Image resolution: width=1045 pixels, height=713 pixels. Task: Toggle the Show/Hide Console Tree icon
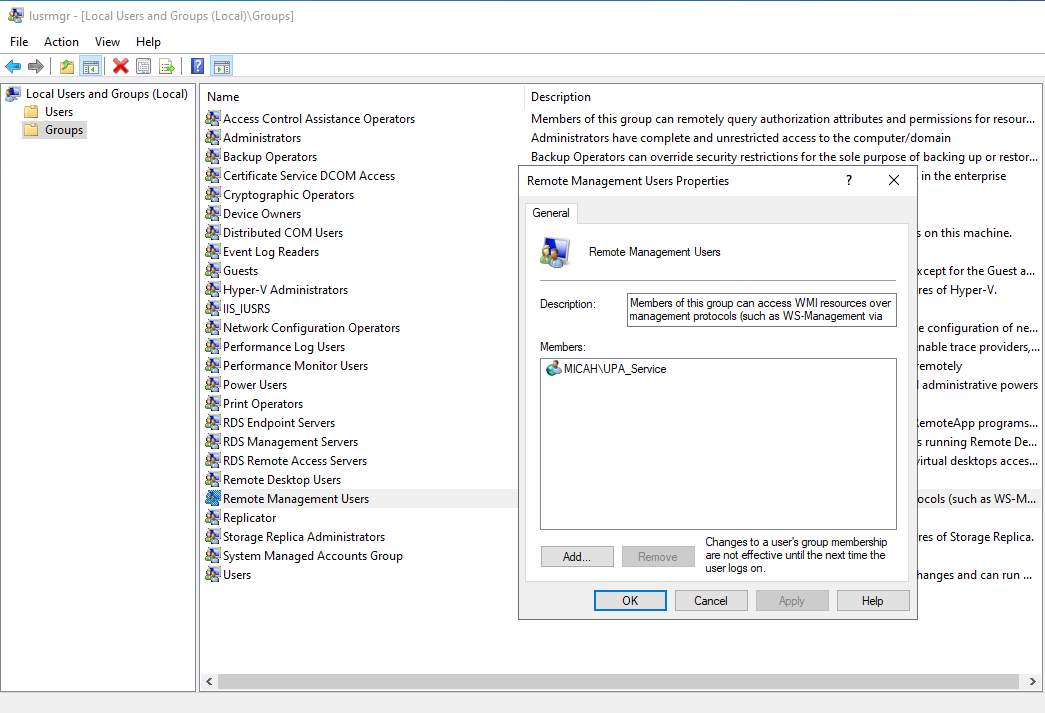pyautogui.click(x=90, y=67)
